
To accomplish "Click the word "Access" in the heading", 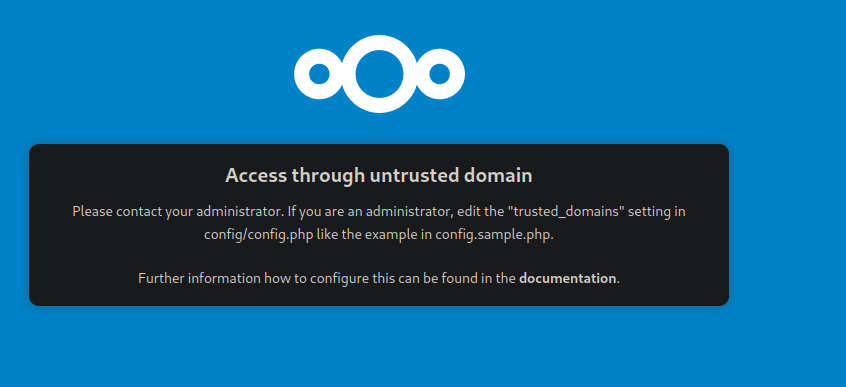I will point(256,175).
